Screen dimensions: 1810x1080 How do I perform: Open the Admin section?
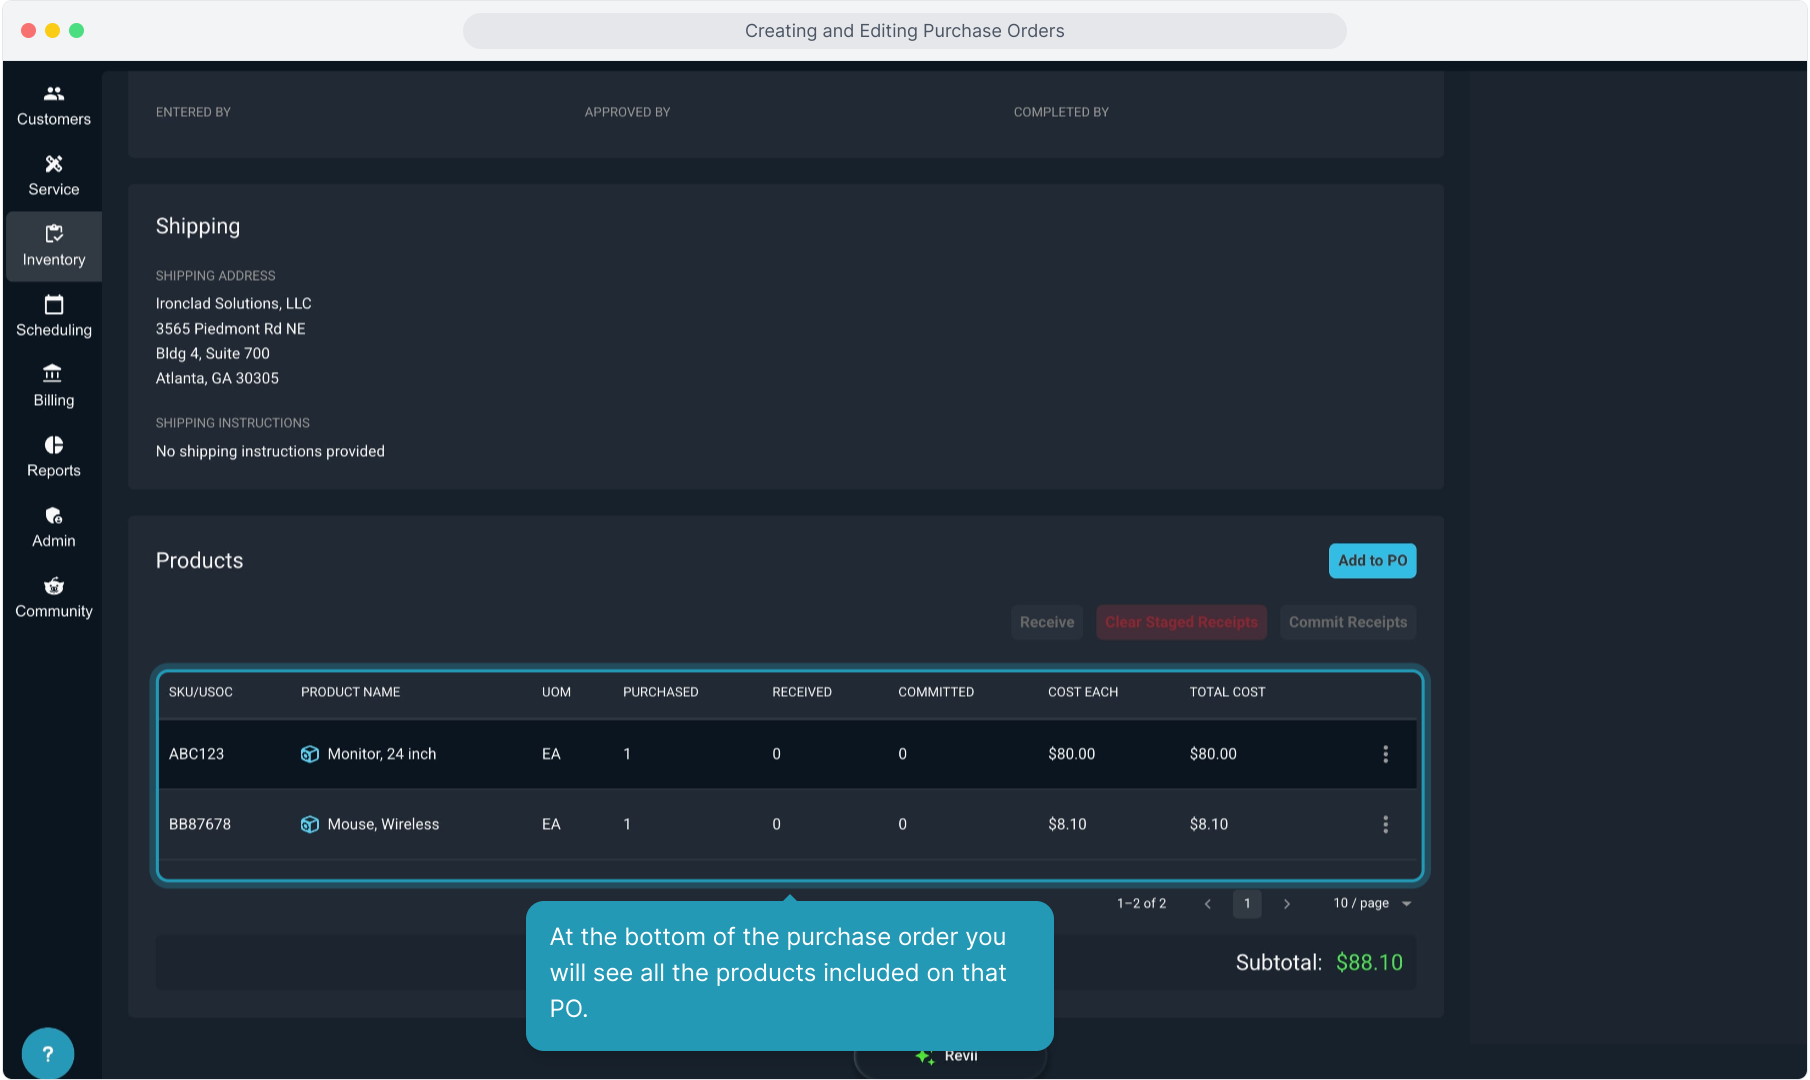[54, 527]
